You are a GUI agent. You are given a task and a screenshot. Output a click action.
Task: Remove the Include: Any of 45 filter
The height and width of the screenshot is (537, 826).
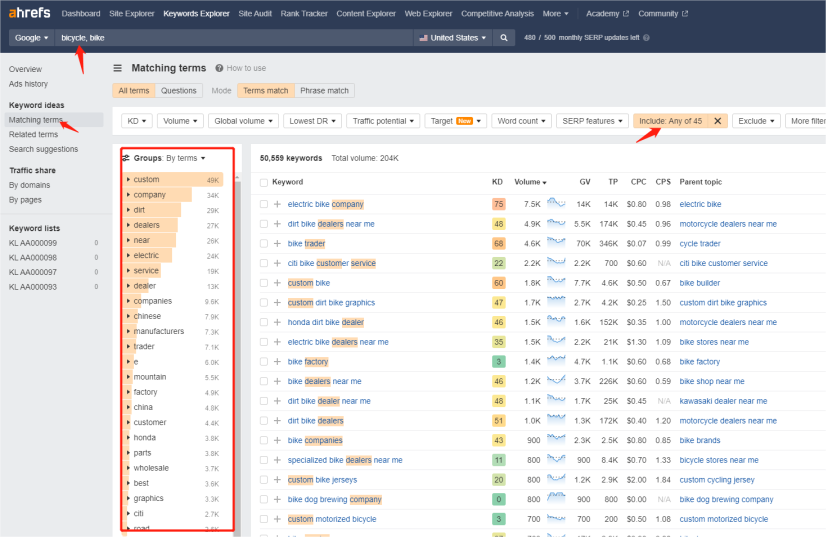tap(717, 121)
